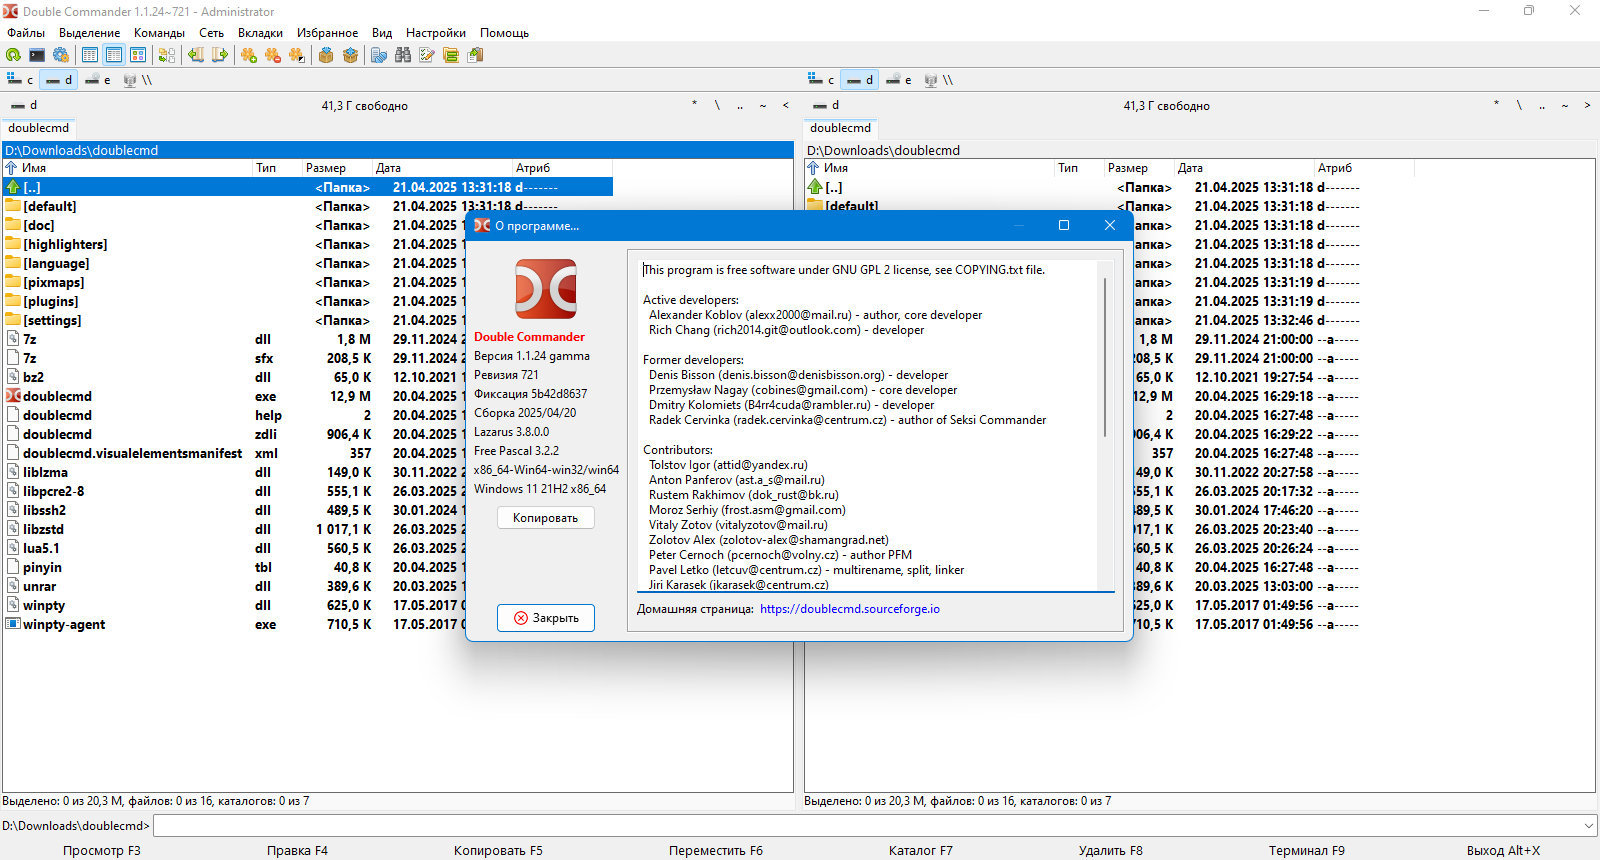Click the extract files box icon
Viewport: 1600px width, 860px height.
click(350, 55)
